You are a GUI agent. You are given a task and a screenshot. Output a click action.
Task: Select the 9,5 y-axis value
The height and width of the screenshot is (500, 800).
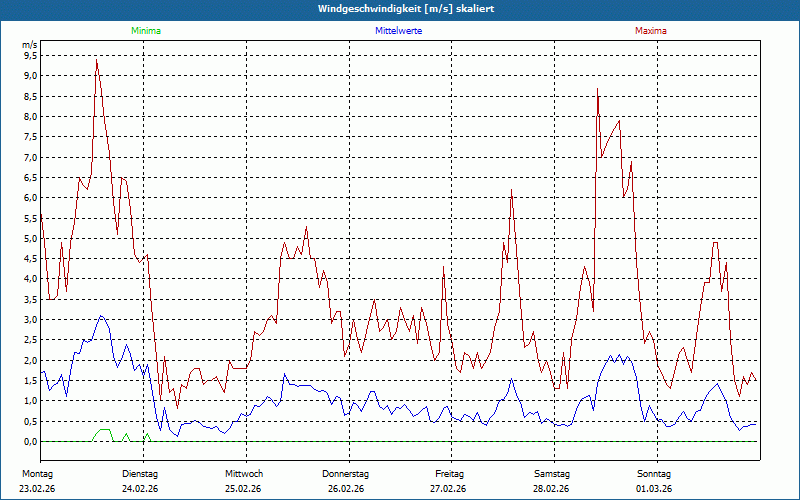[31, 56]
